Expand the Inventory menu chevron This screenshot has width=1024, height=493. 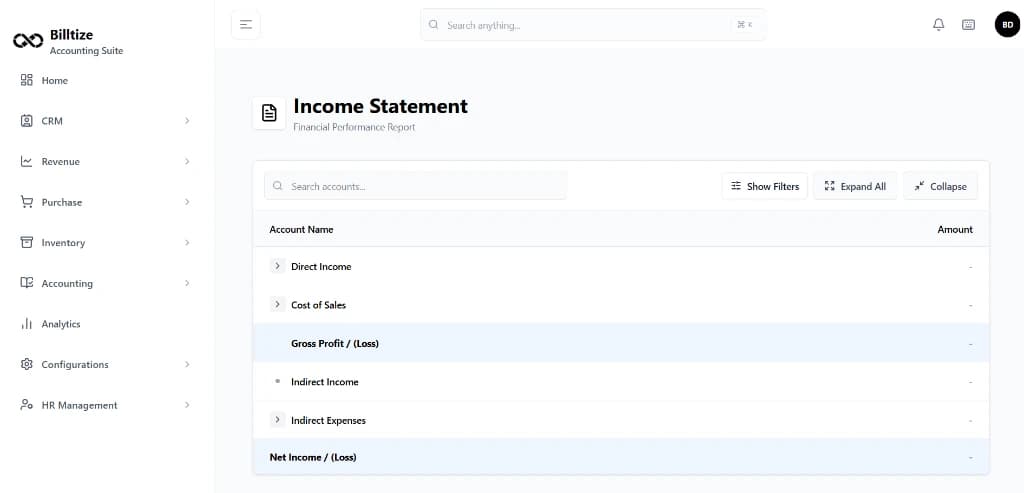click(x=187, y=242)
